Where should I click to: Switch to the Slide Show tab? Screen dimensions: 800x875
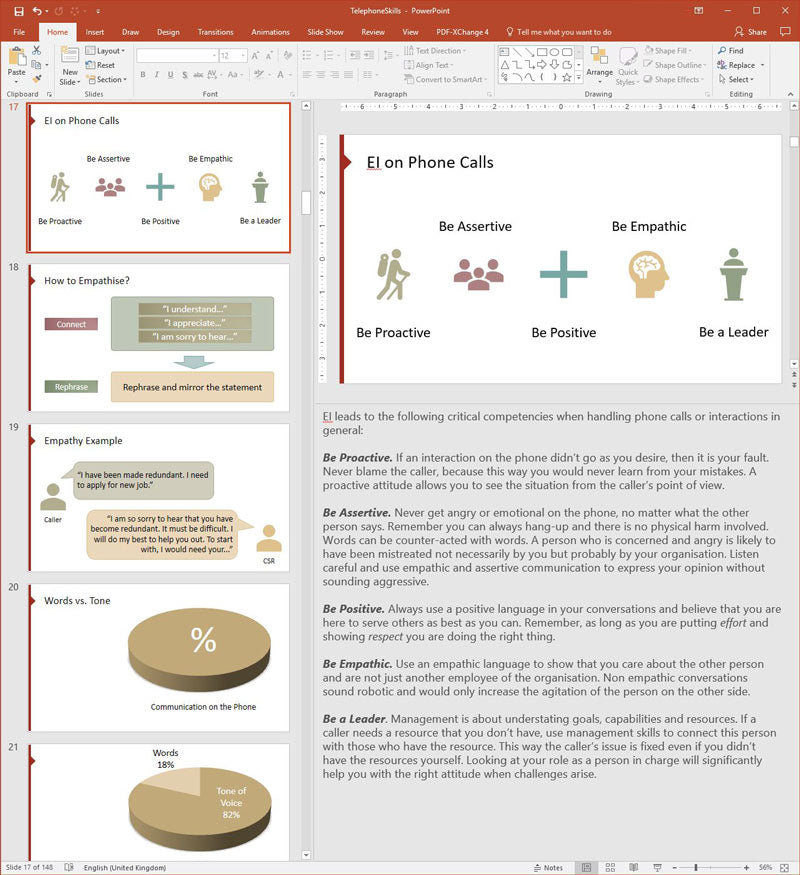click(326, 32)
